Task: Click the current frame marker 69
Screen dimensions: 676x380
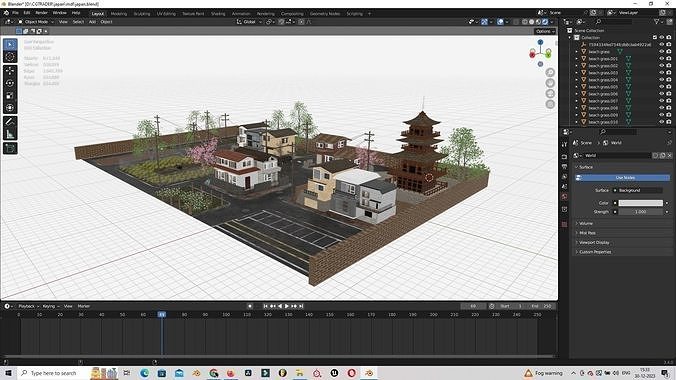Action: coord(162,315)
